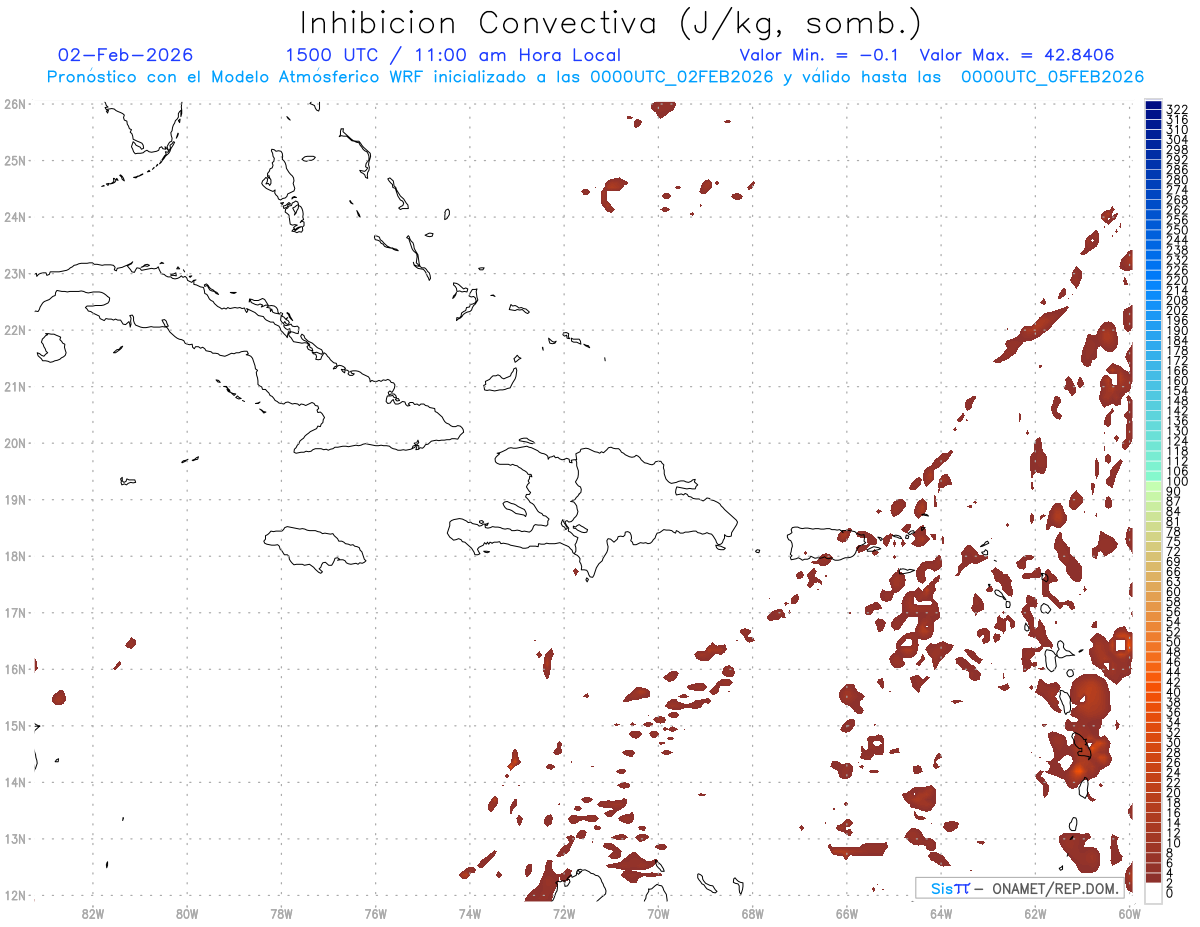Select the date '02-Feb-2026'
The width and height of the screenshot is (1200, 927).
(125, 55)
